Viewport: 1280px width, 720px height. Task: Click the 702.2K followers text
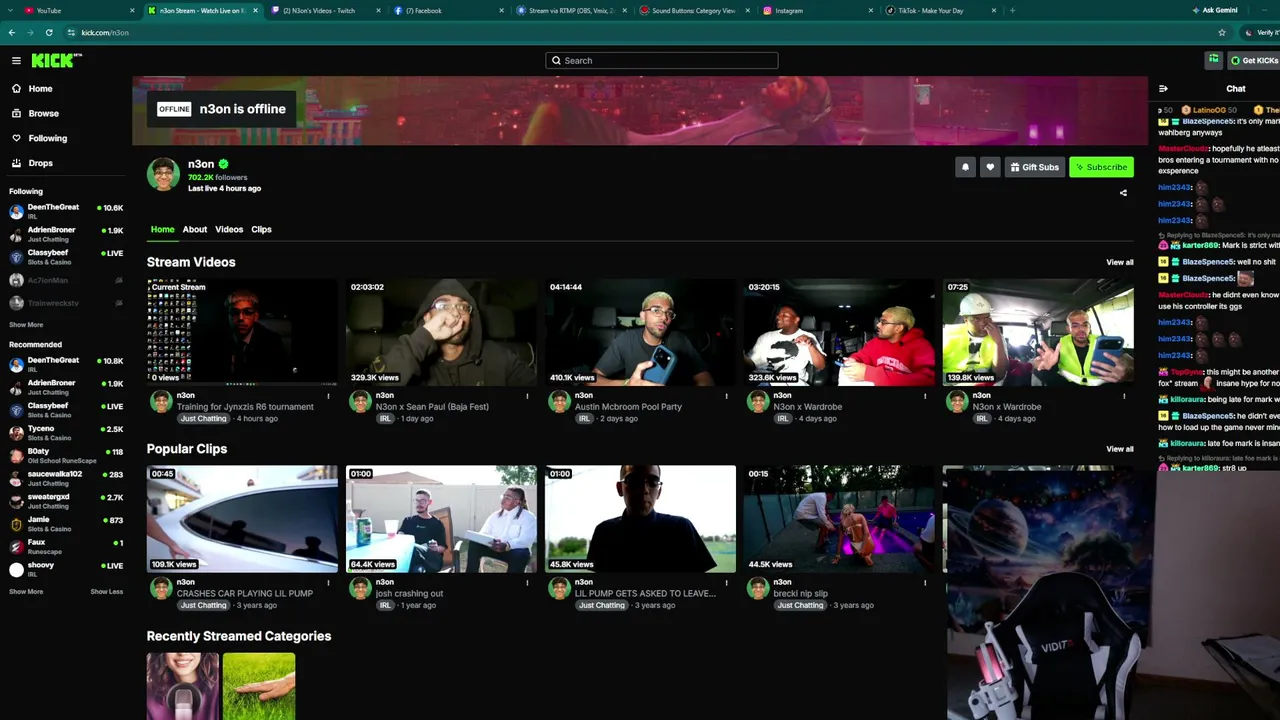(217, 177)
